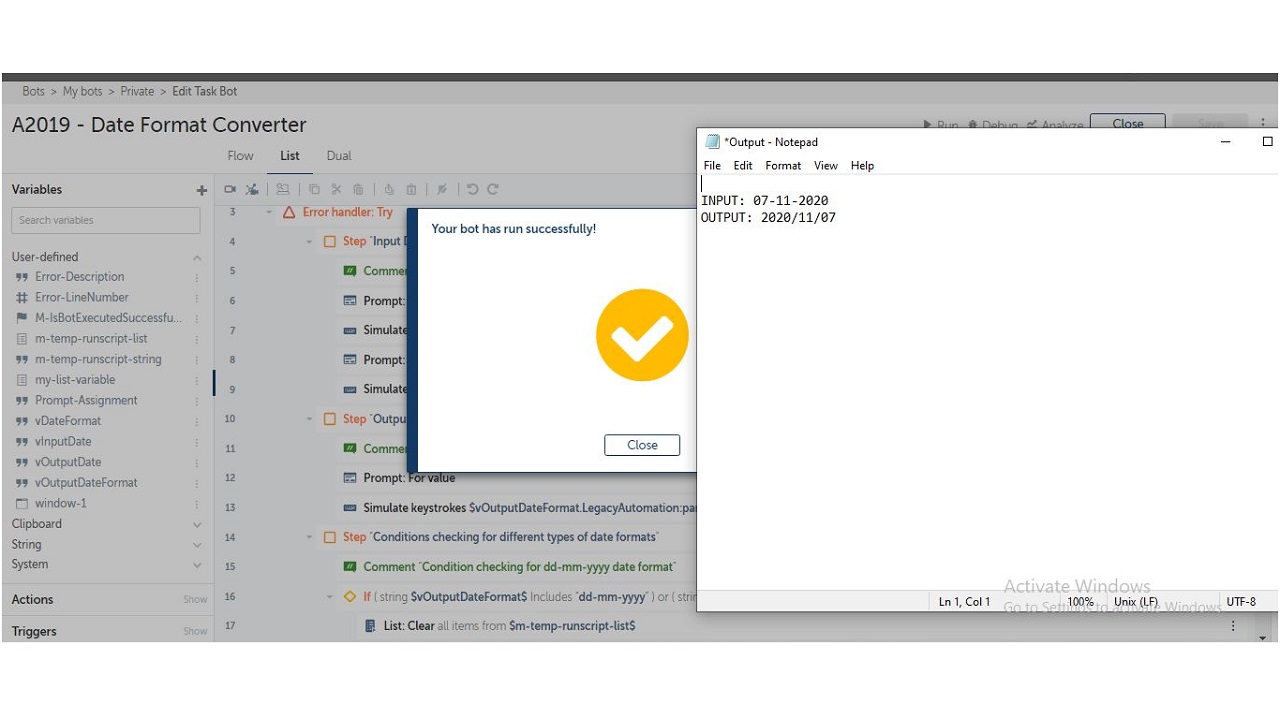Open the three-dot menu on line 17

tap(1233, 626)
